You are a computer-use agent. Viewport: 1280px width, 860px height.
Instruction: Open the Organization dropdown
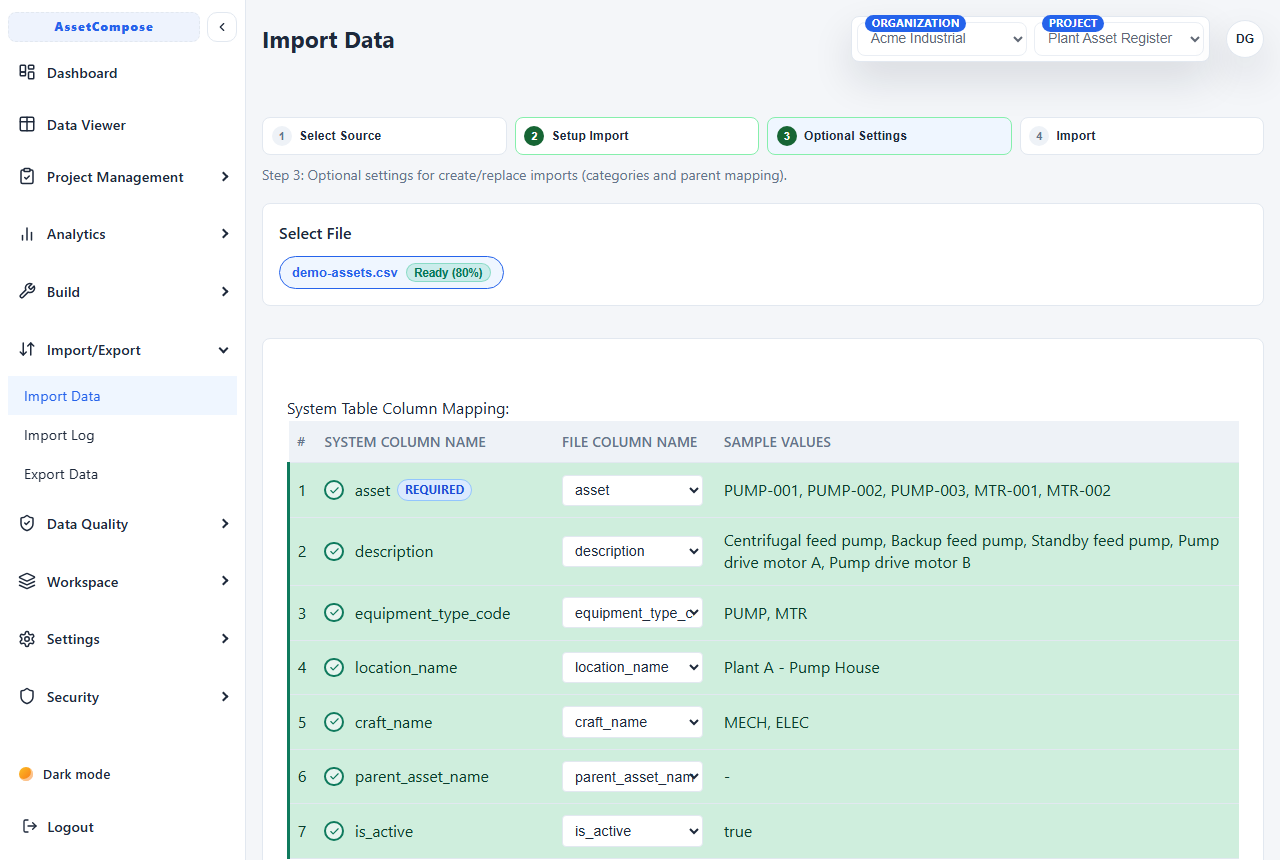click(x=942, y=39)
